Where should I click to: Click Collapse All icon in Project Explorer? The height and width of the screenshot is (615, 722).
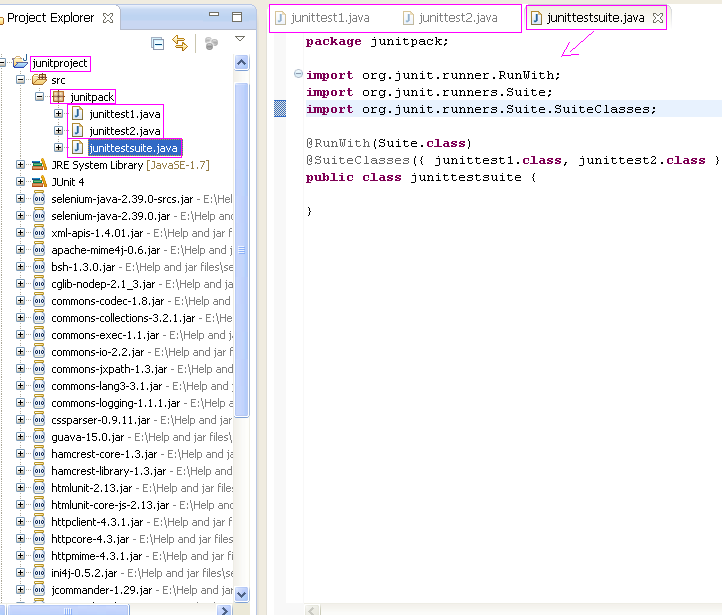click(x=157, y=44)
